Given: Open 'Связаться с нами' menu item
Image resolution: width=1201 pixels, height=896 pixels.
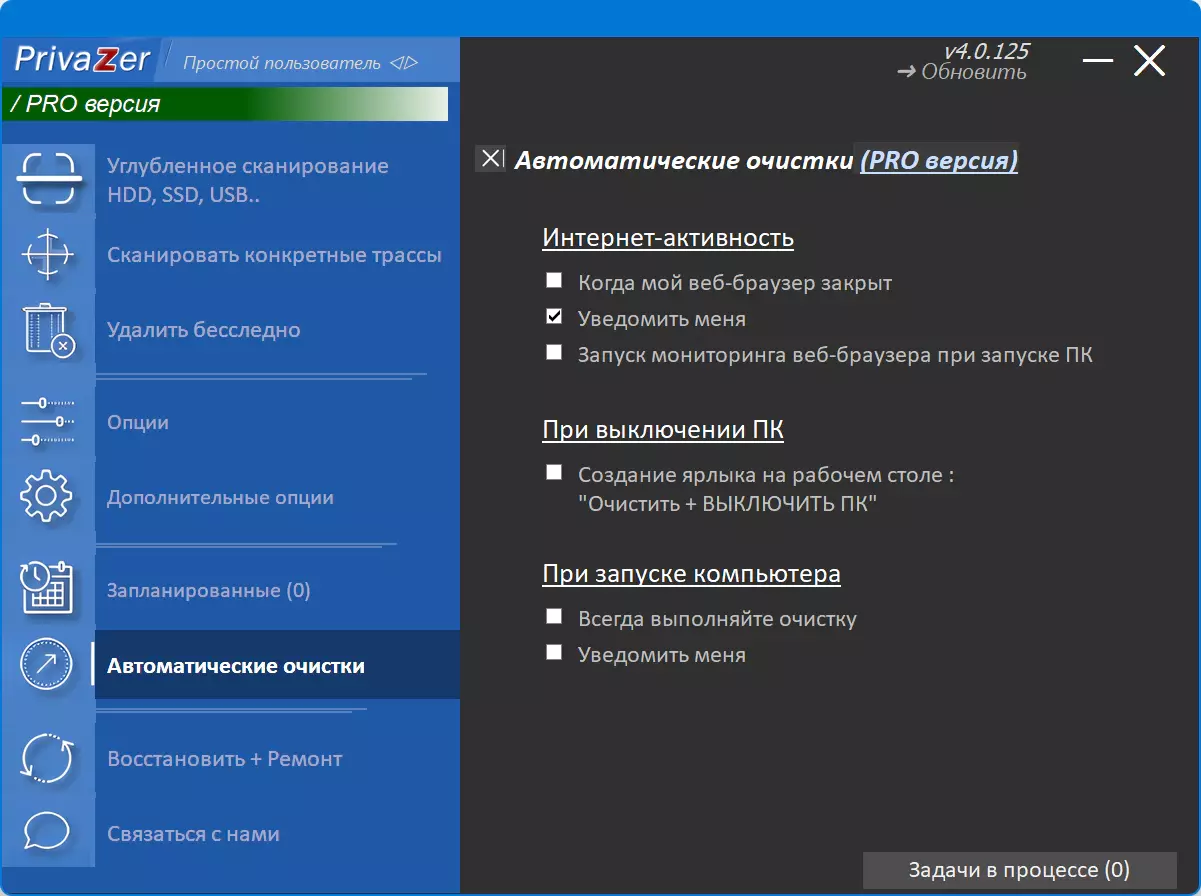Looking at the screenshot, I should pos(193,834).
